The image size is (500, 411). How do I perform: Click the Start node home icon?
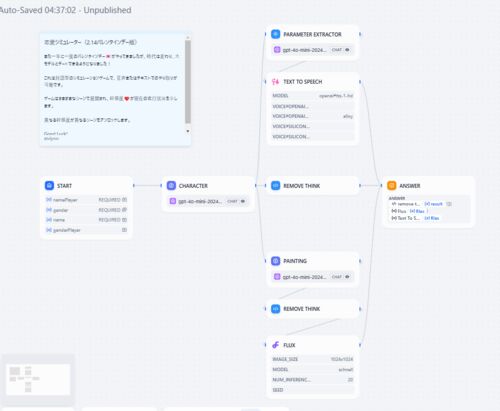click(49, 186)
